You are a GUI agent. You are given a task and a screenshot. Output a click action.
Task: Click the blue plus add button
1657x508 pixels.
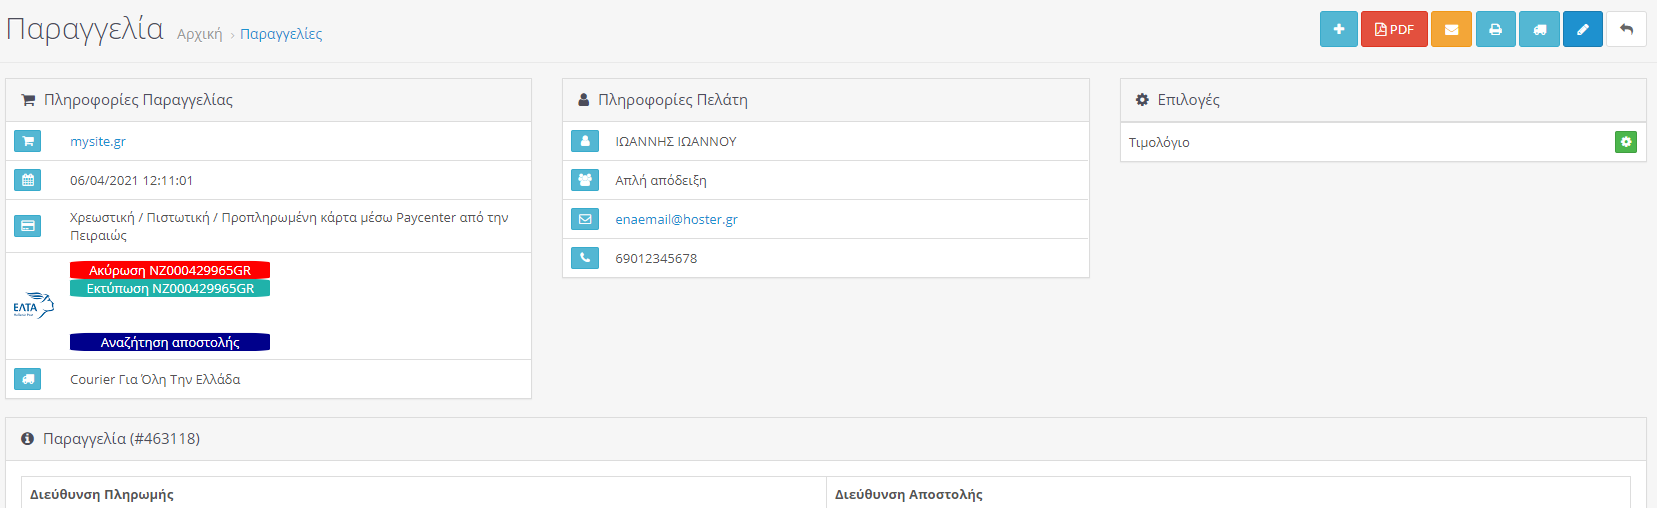(1338, 29)
